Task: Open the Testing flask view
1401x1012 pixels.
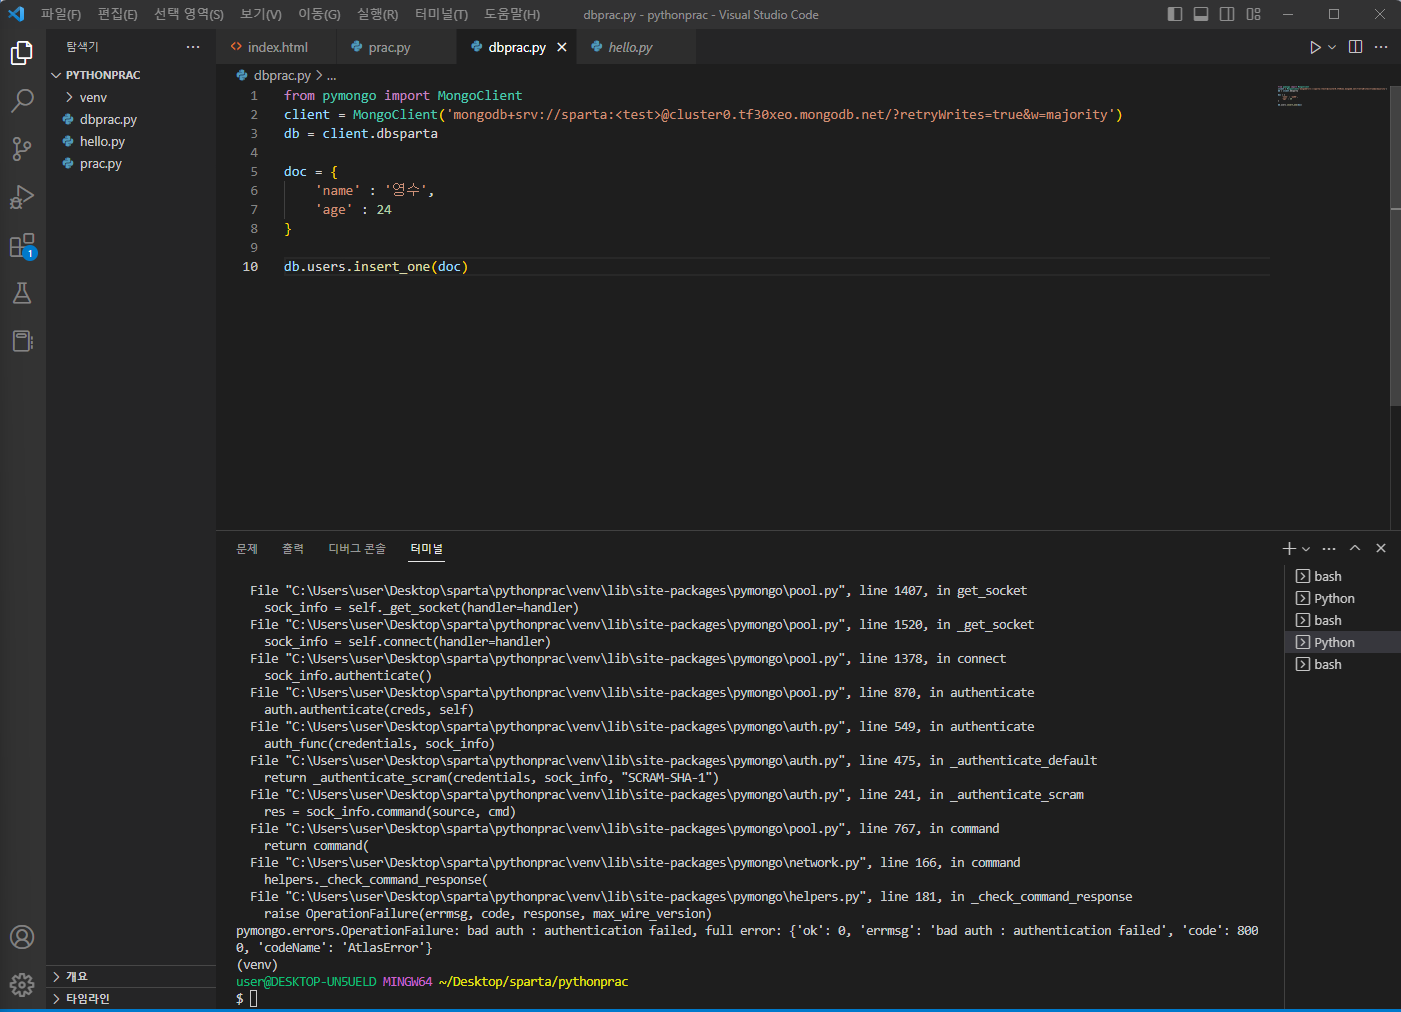Action: click(x=22, y=293)
